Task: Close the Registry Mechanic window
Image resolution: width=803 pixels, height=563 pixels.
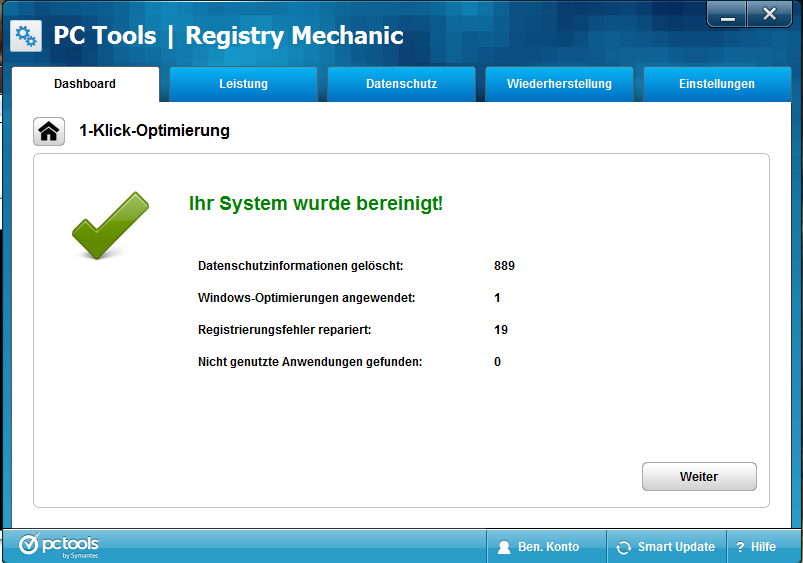Action: point(769,14)
